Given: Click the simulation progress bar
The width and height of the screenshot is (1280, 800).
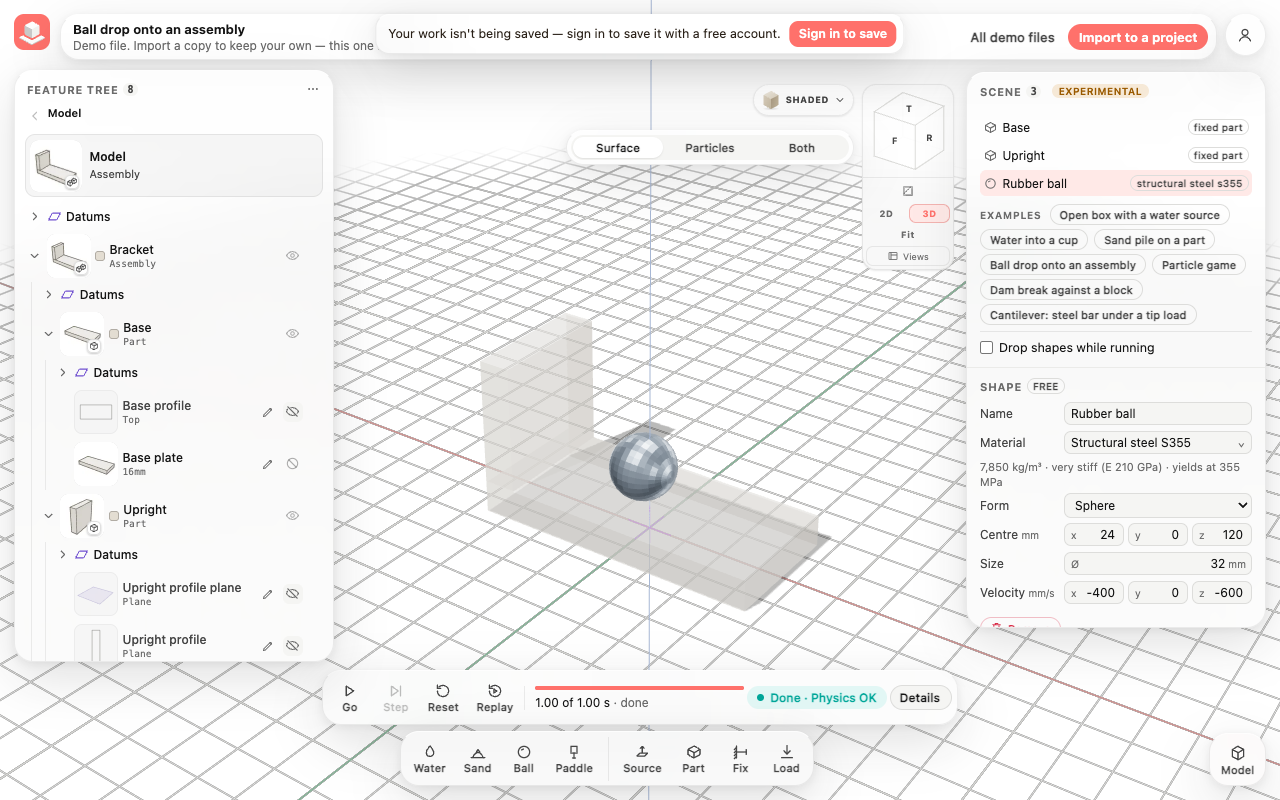Looking at the screenshot, I should (x=639, y=688).
